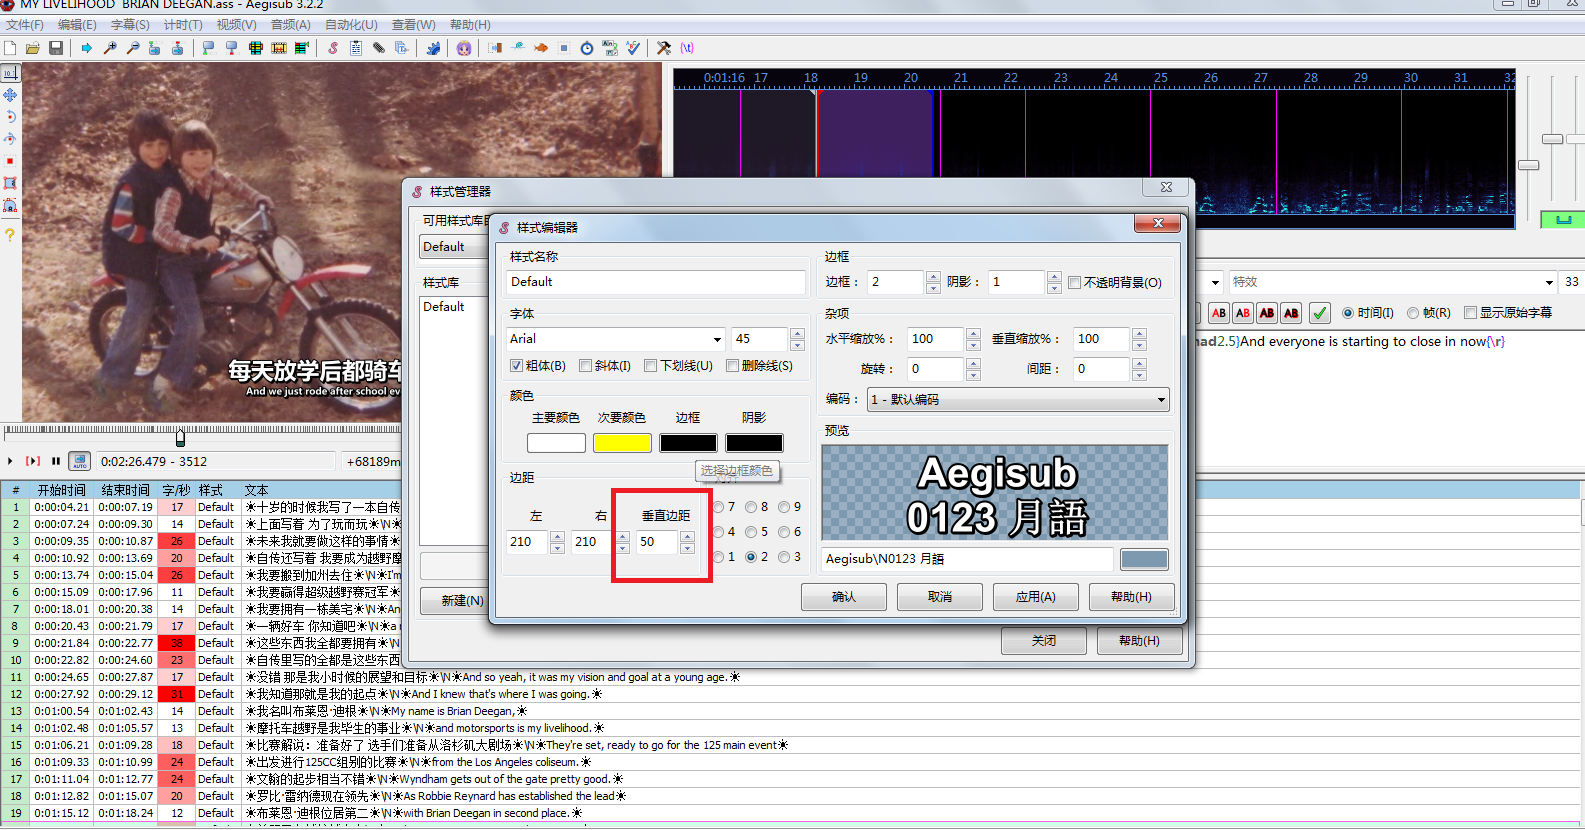Increase the vertical margin 50 spinner
Viewport: 1585px width, 830px height.
pyautogui.click(x=687, y=536)
